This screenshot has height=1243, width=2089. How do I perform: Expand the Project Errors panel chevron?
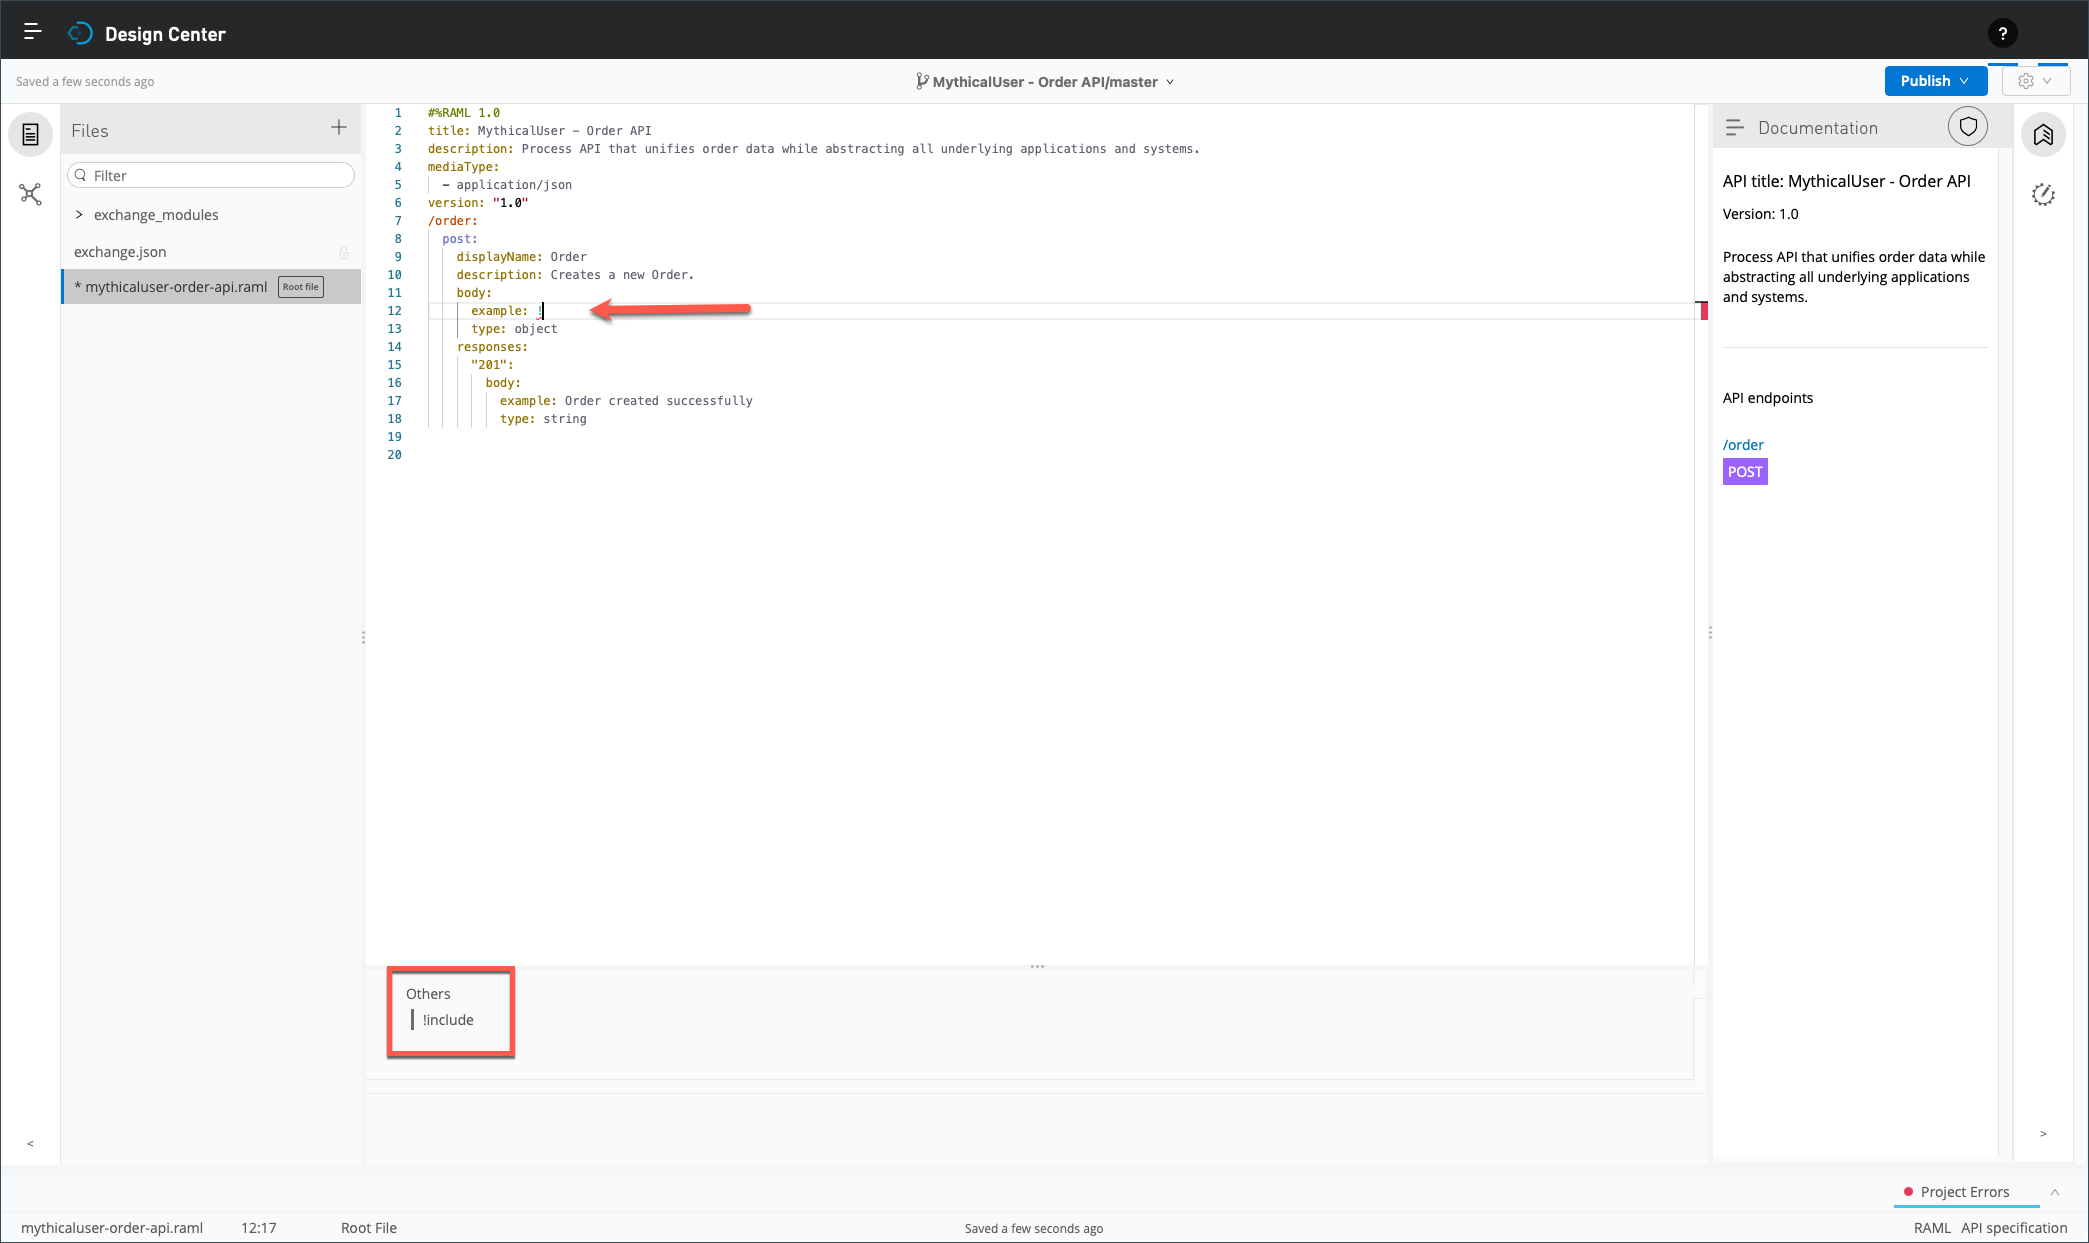pos(2055,1192)
